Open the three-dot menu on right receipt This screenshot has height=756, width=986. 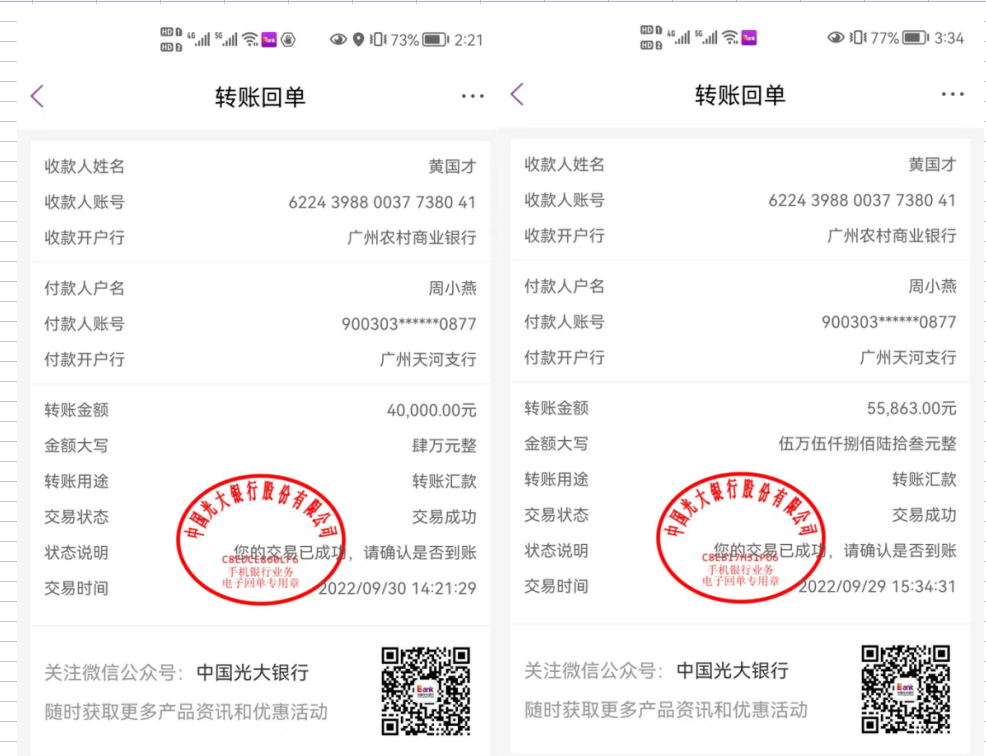pos(952,94)
